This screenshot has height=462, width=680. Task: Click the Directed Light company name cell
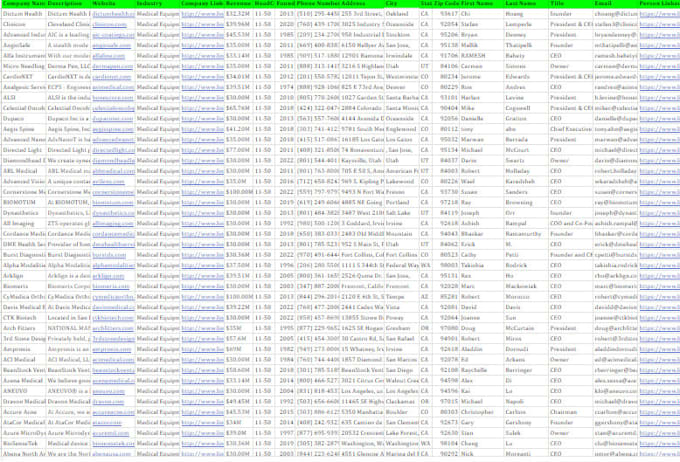23,150
